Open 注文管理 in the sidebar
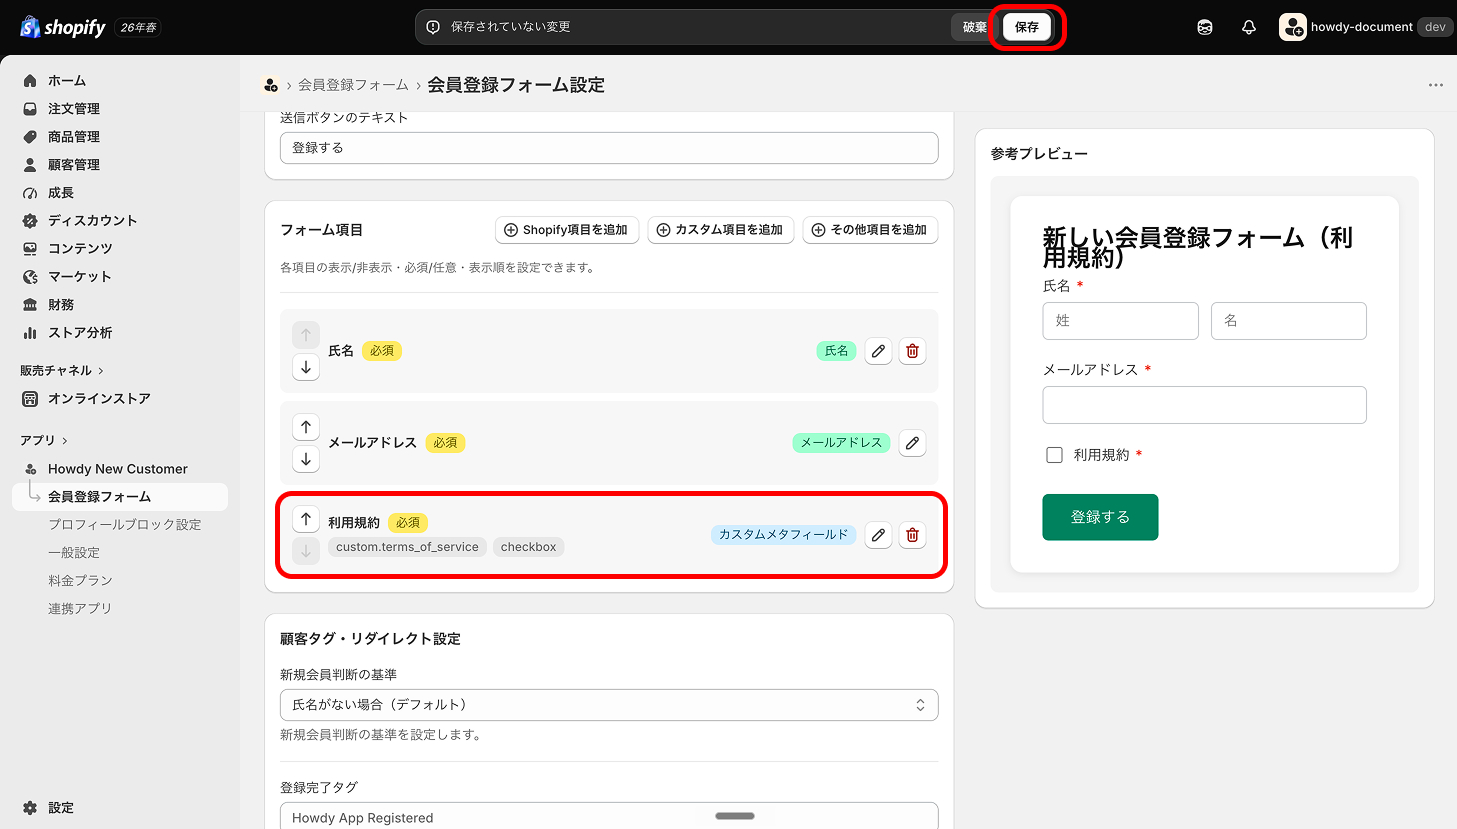 (74, 109)
